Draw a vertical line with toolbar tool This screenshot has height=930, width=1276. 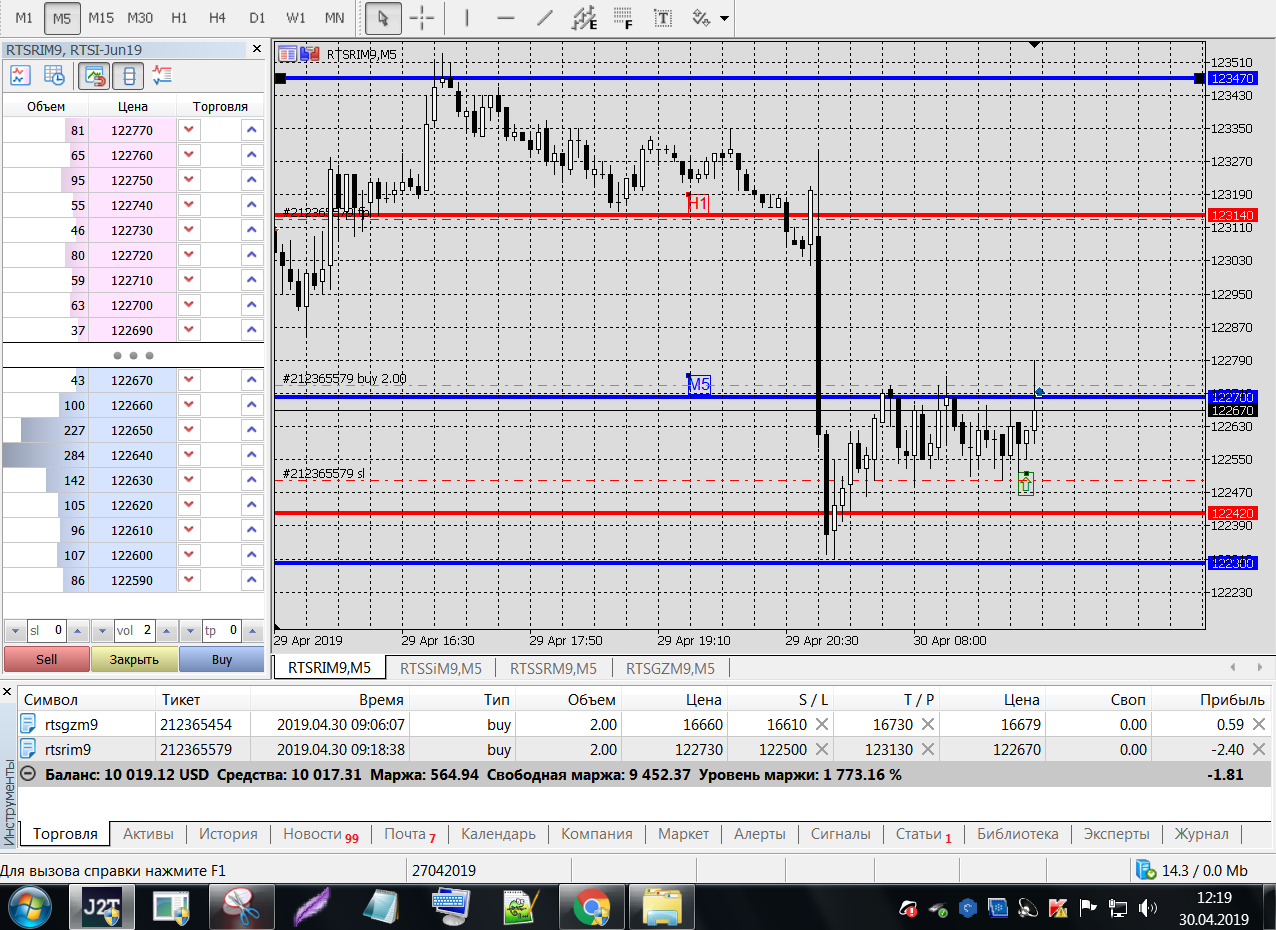coord(467,18)
